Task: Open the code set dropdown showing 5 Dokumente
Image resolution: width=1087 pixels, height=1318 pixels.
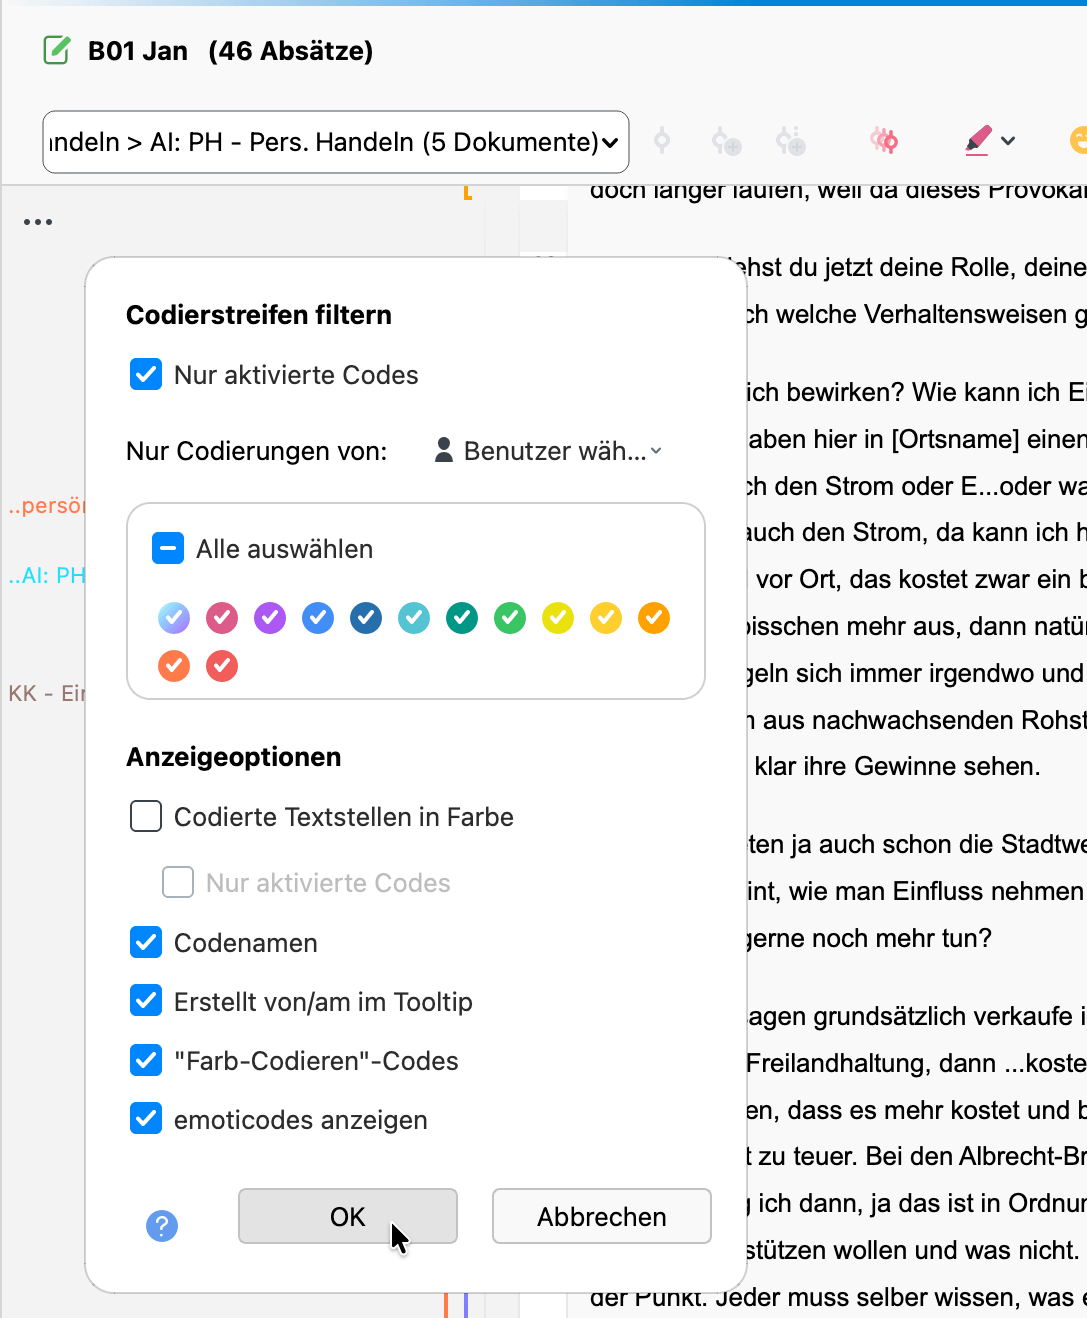Action: pyautogui.click(x=335, y=141)
